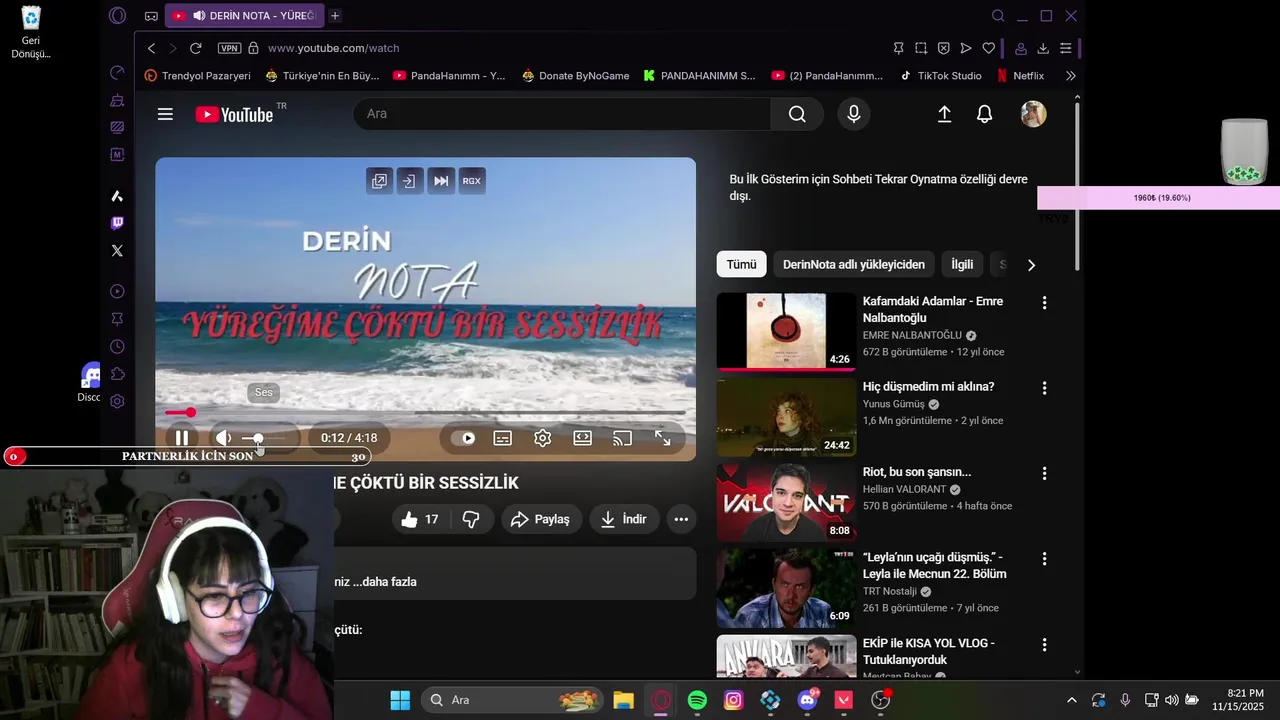
Task: Open Twitch in the Opera sidebar
Action: 117,223
